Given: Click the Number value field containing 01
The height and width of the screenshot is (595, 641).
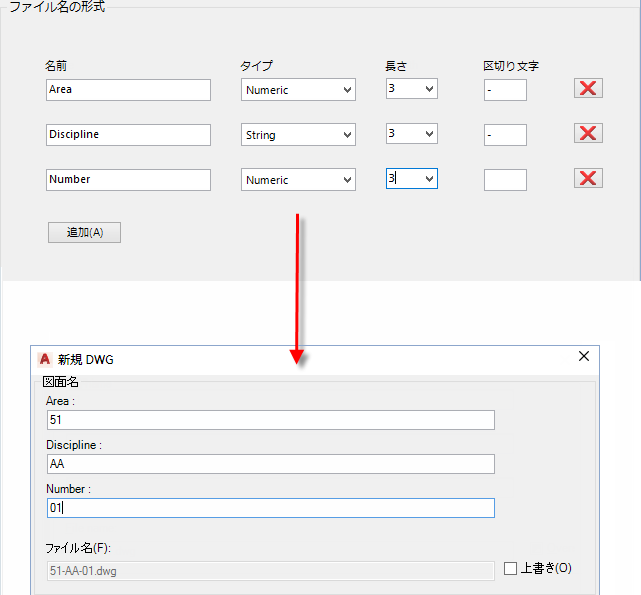Looking at the screenshot, I should coord(271,508).
